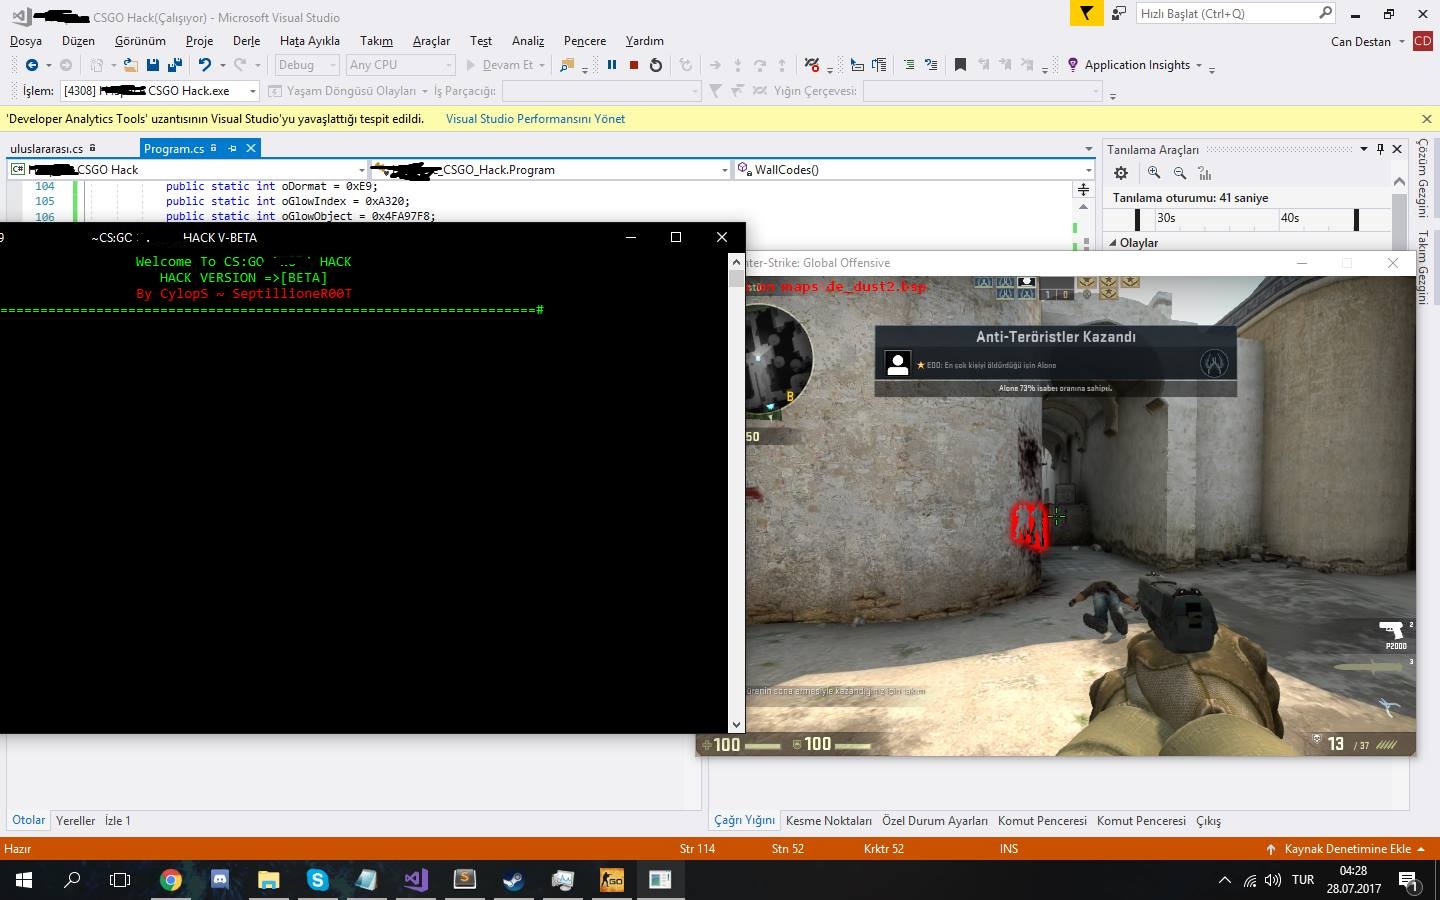Open the Düzen menu
The width and height of the screenshot is (1440, 900).
(78, 41)
